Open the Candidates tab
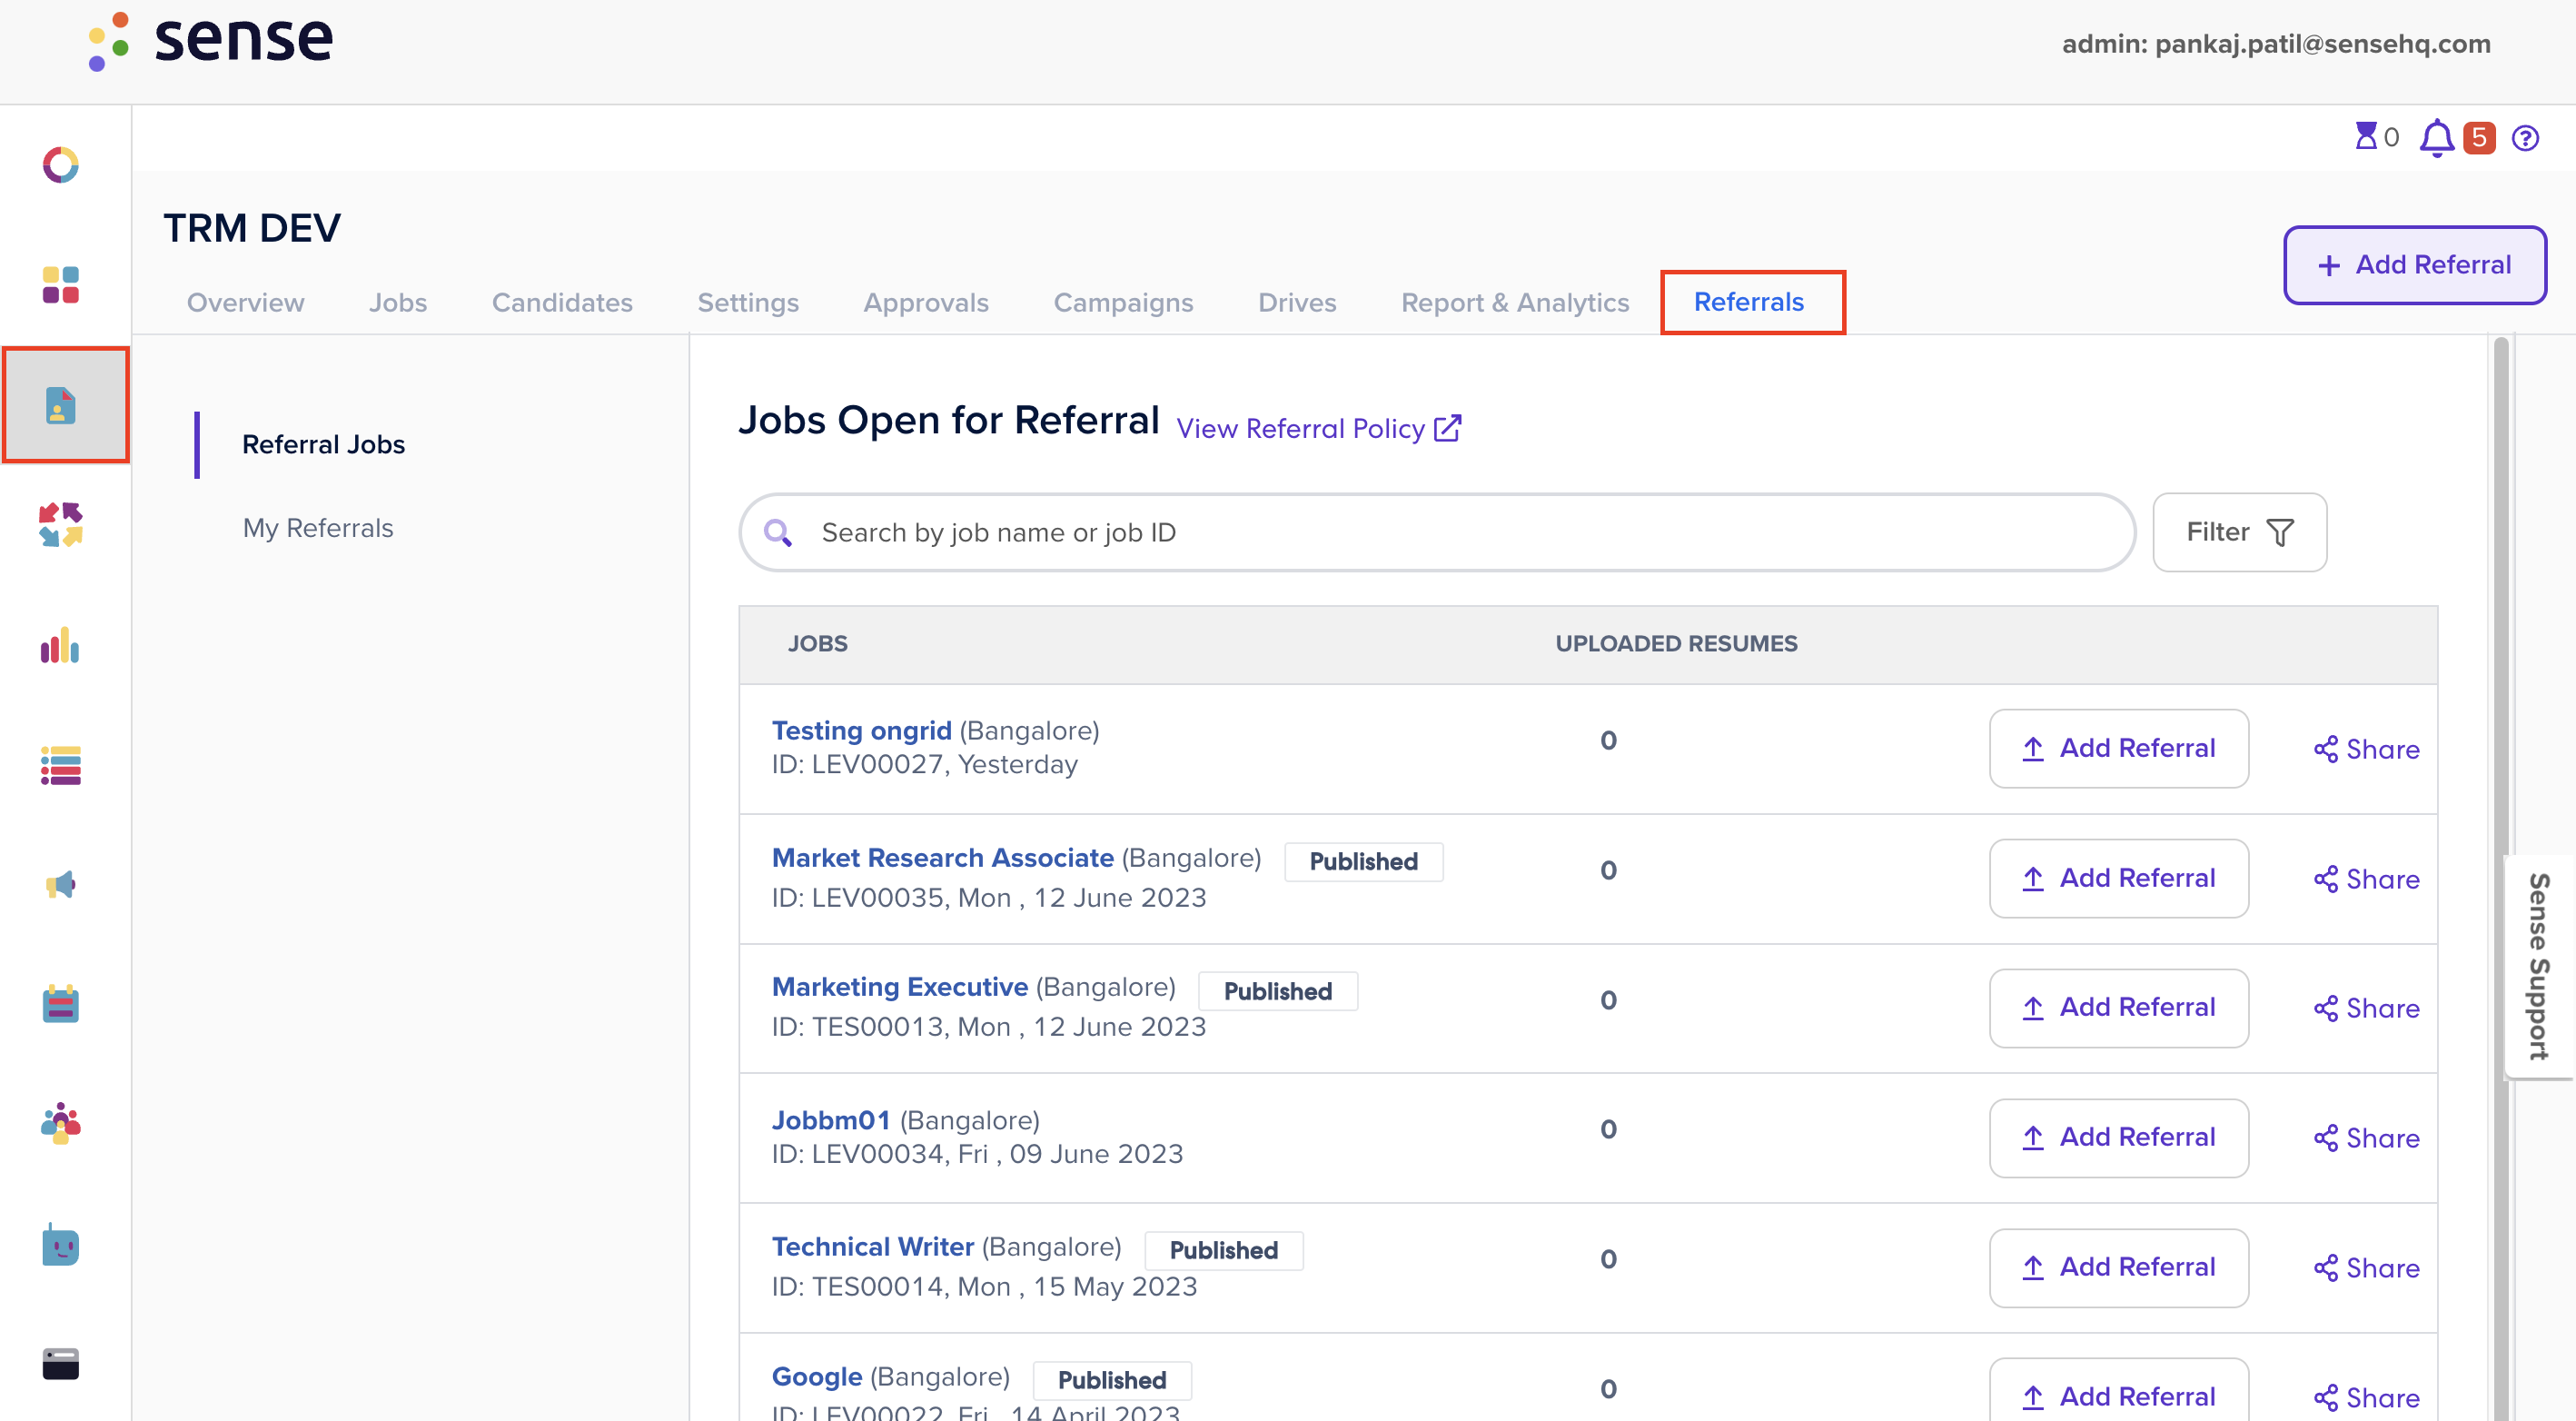The height and width of the screenshot is (1421, 2576). click(562, 302)
